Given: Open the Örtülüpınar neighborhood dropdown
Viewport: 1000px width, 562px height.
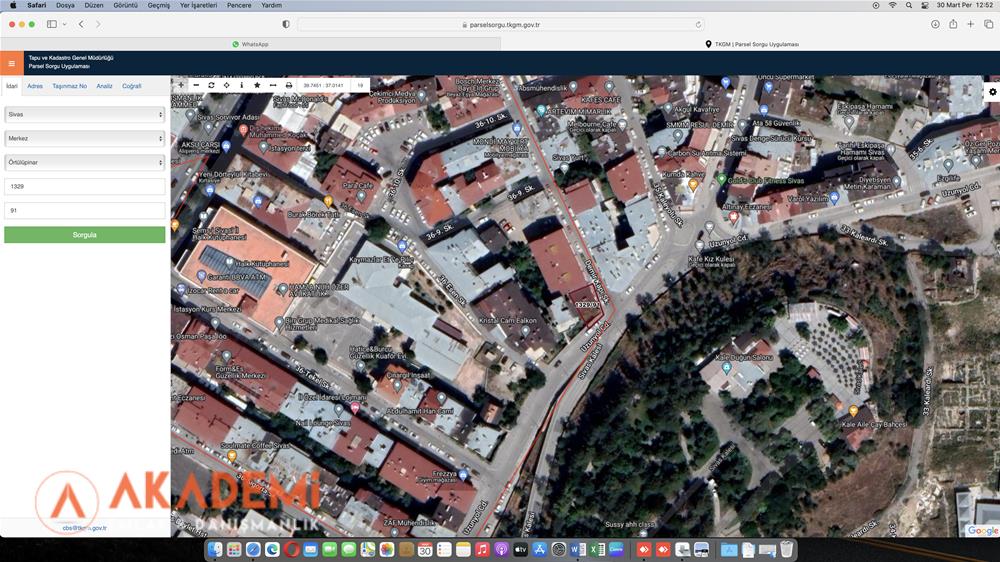Looking at the screenshot, I should [x=84, y=162].
